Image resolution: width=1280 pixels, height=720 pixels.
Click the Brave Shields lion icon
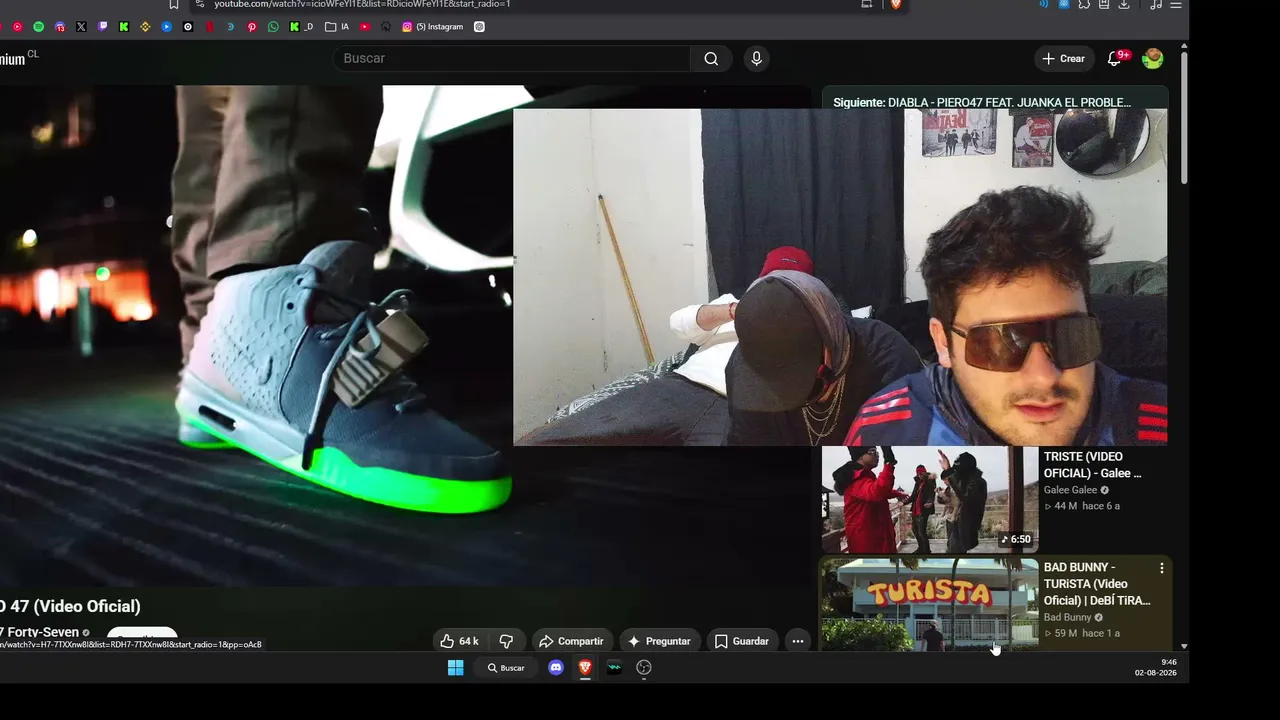coord(895,4)
